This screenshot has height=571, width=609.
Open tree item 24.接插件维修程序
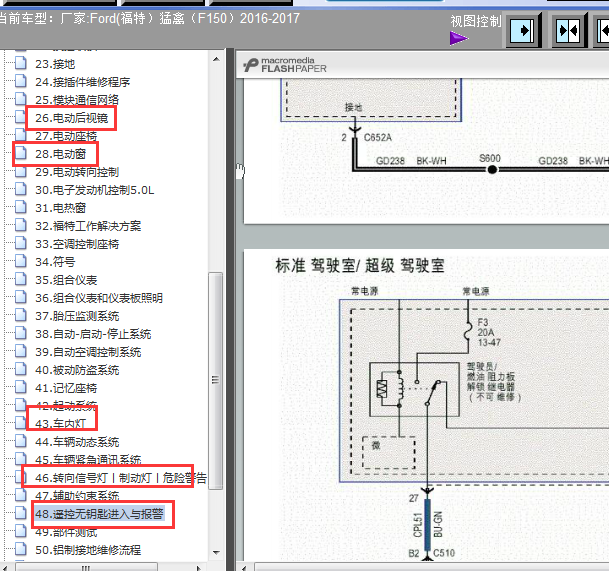[82, 82]
